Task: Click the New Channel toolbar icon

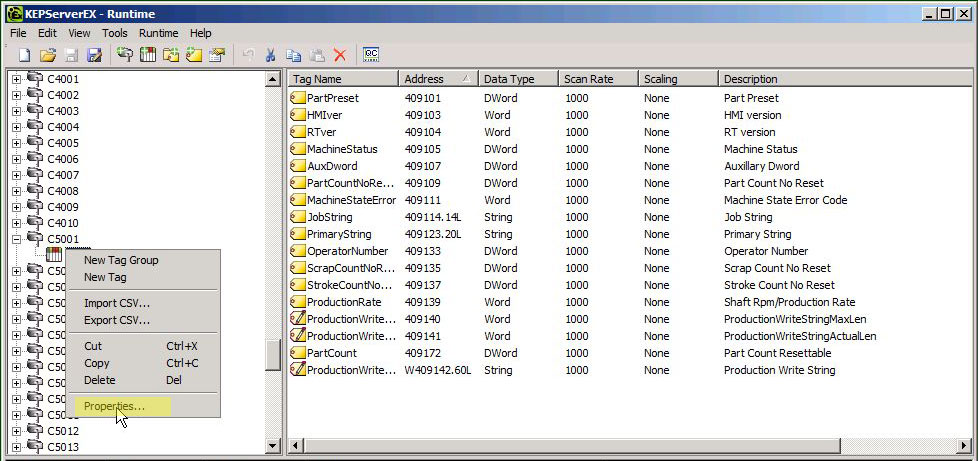Action: (x=125, y=55)
